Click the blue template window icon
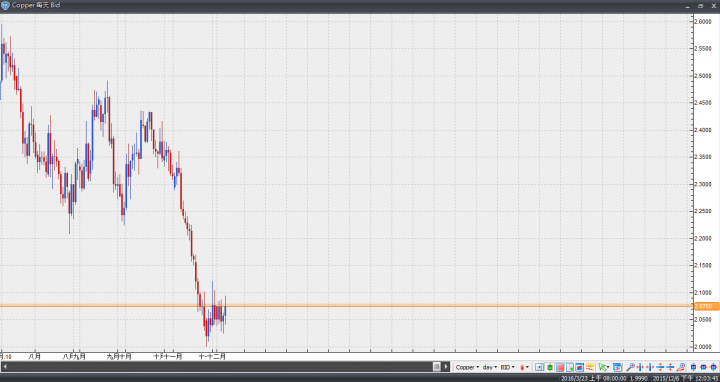Screen dimensions: 720x382 pos(617,367)
